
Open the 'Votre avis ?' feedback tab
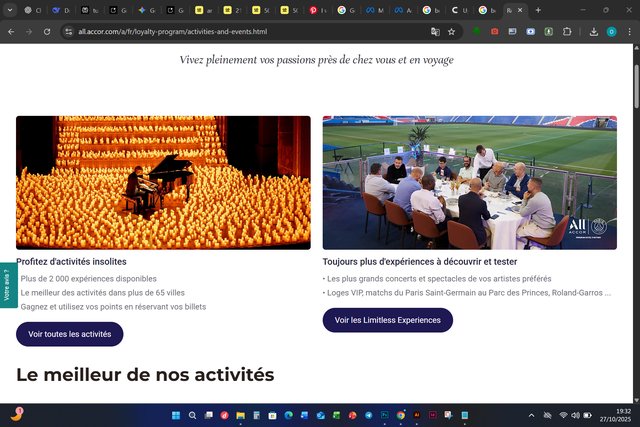point(7,285)
